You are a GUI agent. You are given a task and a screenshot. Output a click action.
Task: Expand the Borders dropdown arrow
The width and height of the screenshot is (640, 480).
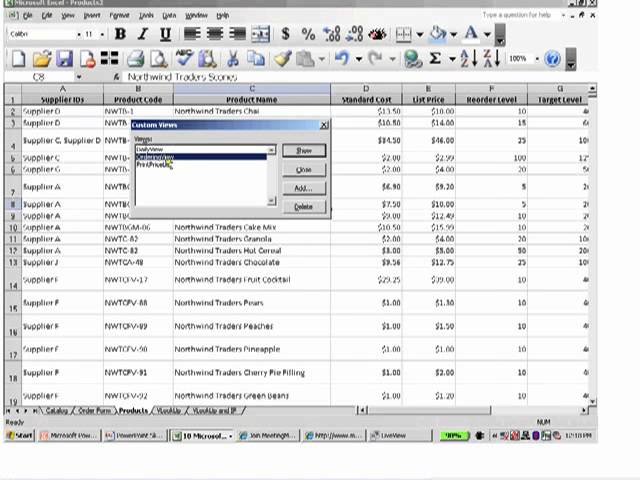tap(420, 35)
